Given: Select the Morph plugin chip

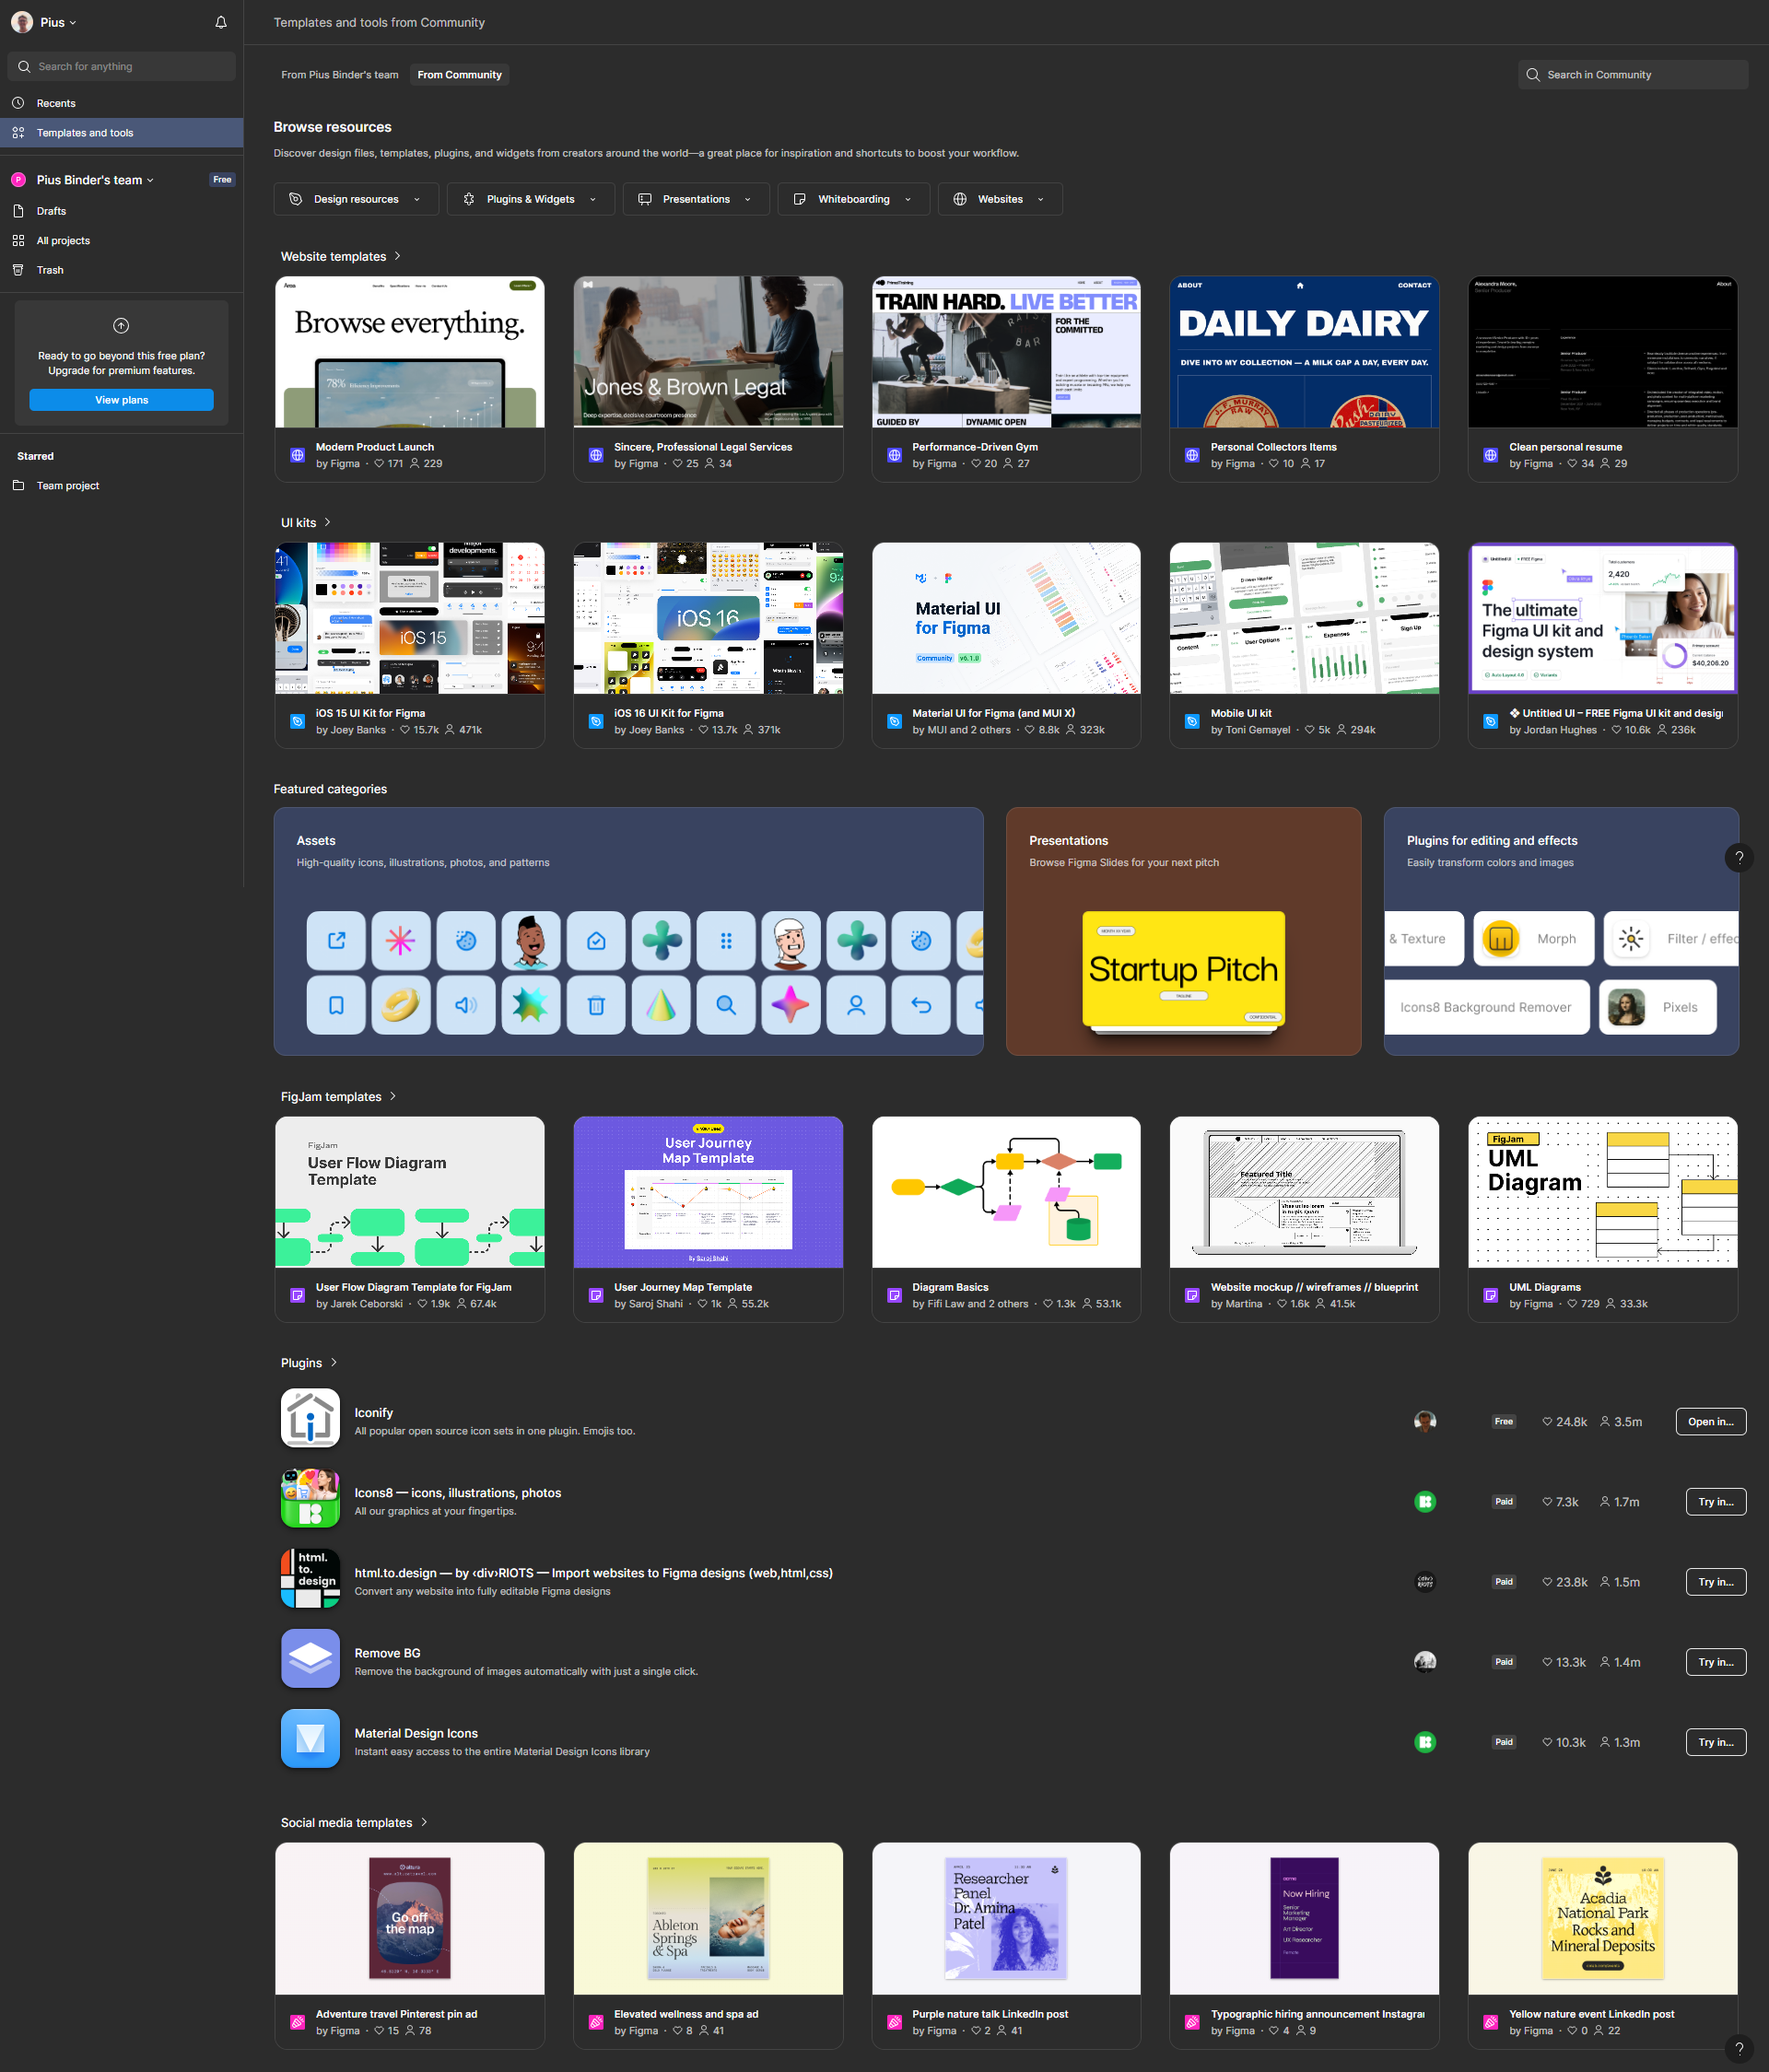Looking at the screenshot, I should [1533, 939].
